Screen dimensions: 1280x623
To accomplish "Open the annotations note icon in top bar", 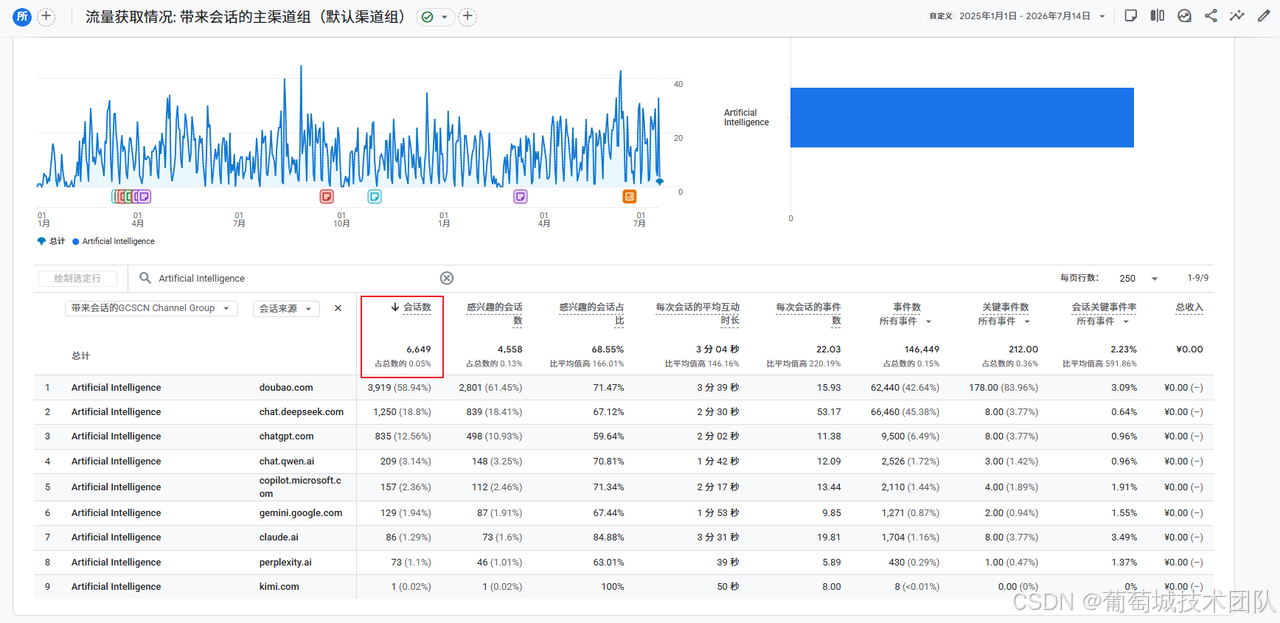I will (1131, 16).
